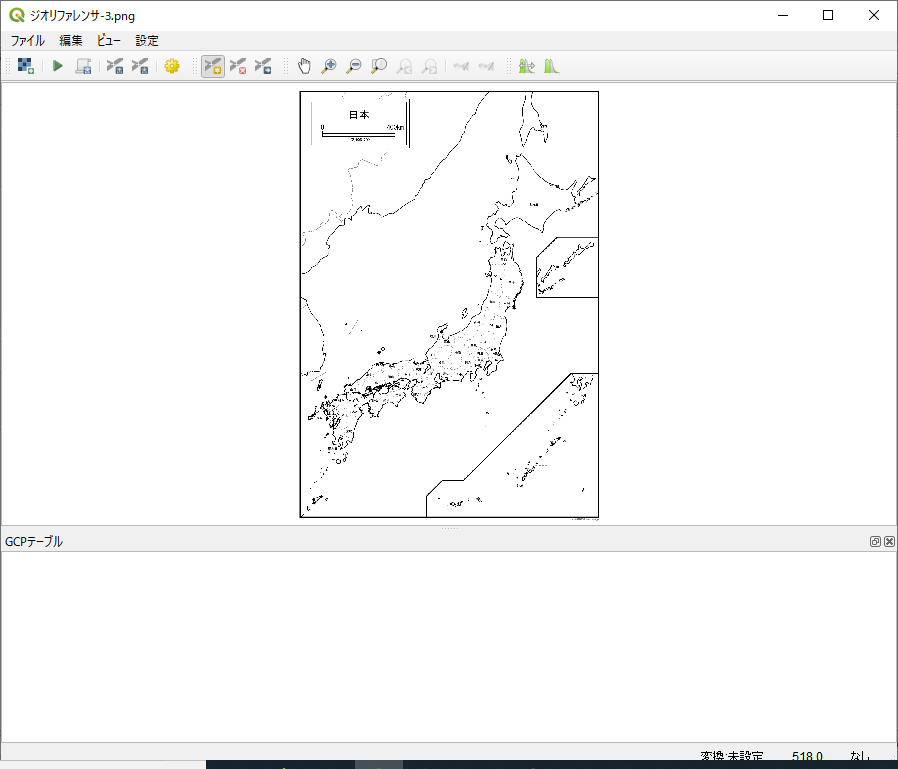Click the 変換:未設定 status text
The width and height of the screenshot is (898, 769).
732,756
